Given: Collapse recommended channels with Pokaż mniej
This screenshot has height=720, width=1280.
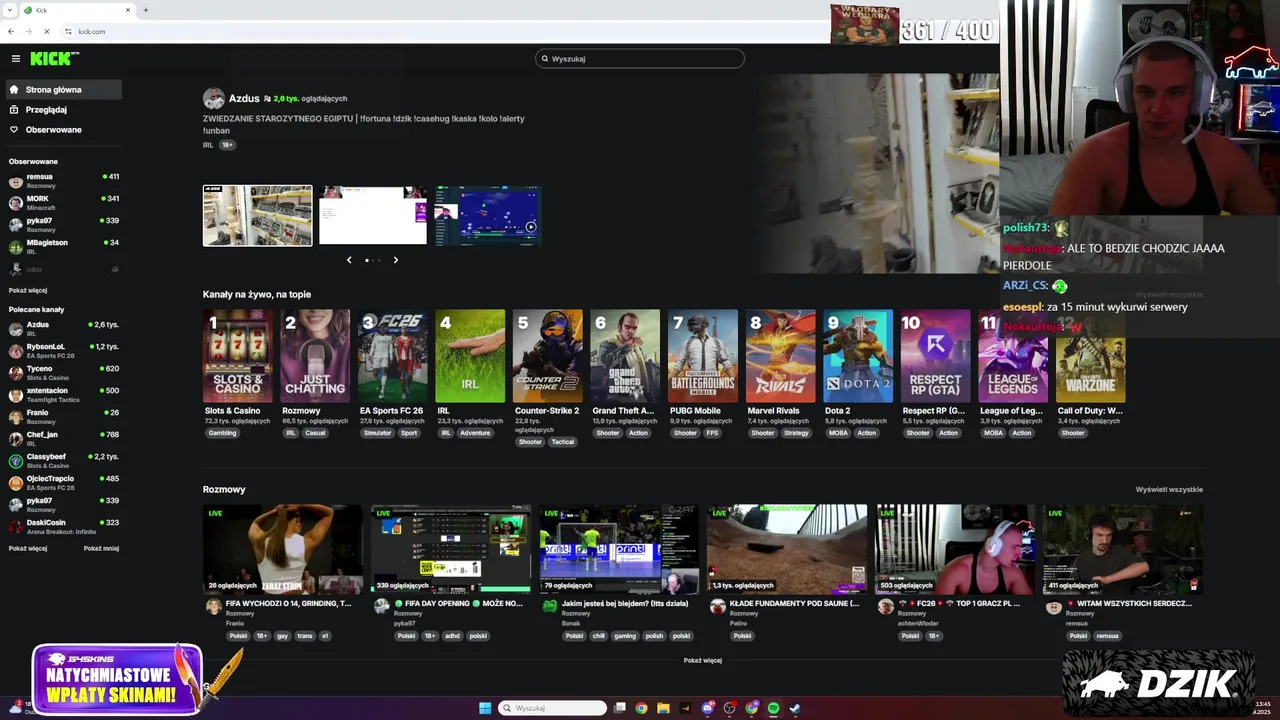Looking at the screenshot, I should (101, 549).
